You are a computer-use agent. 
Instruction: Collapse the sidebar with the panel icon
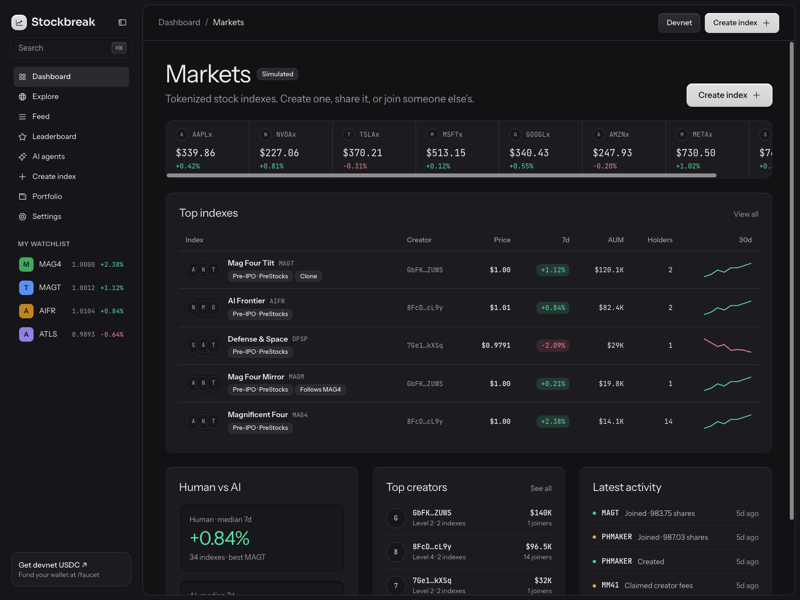(x=122, y=22)
